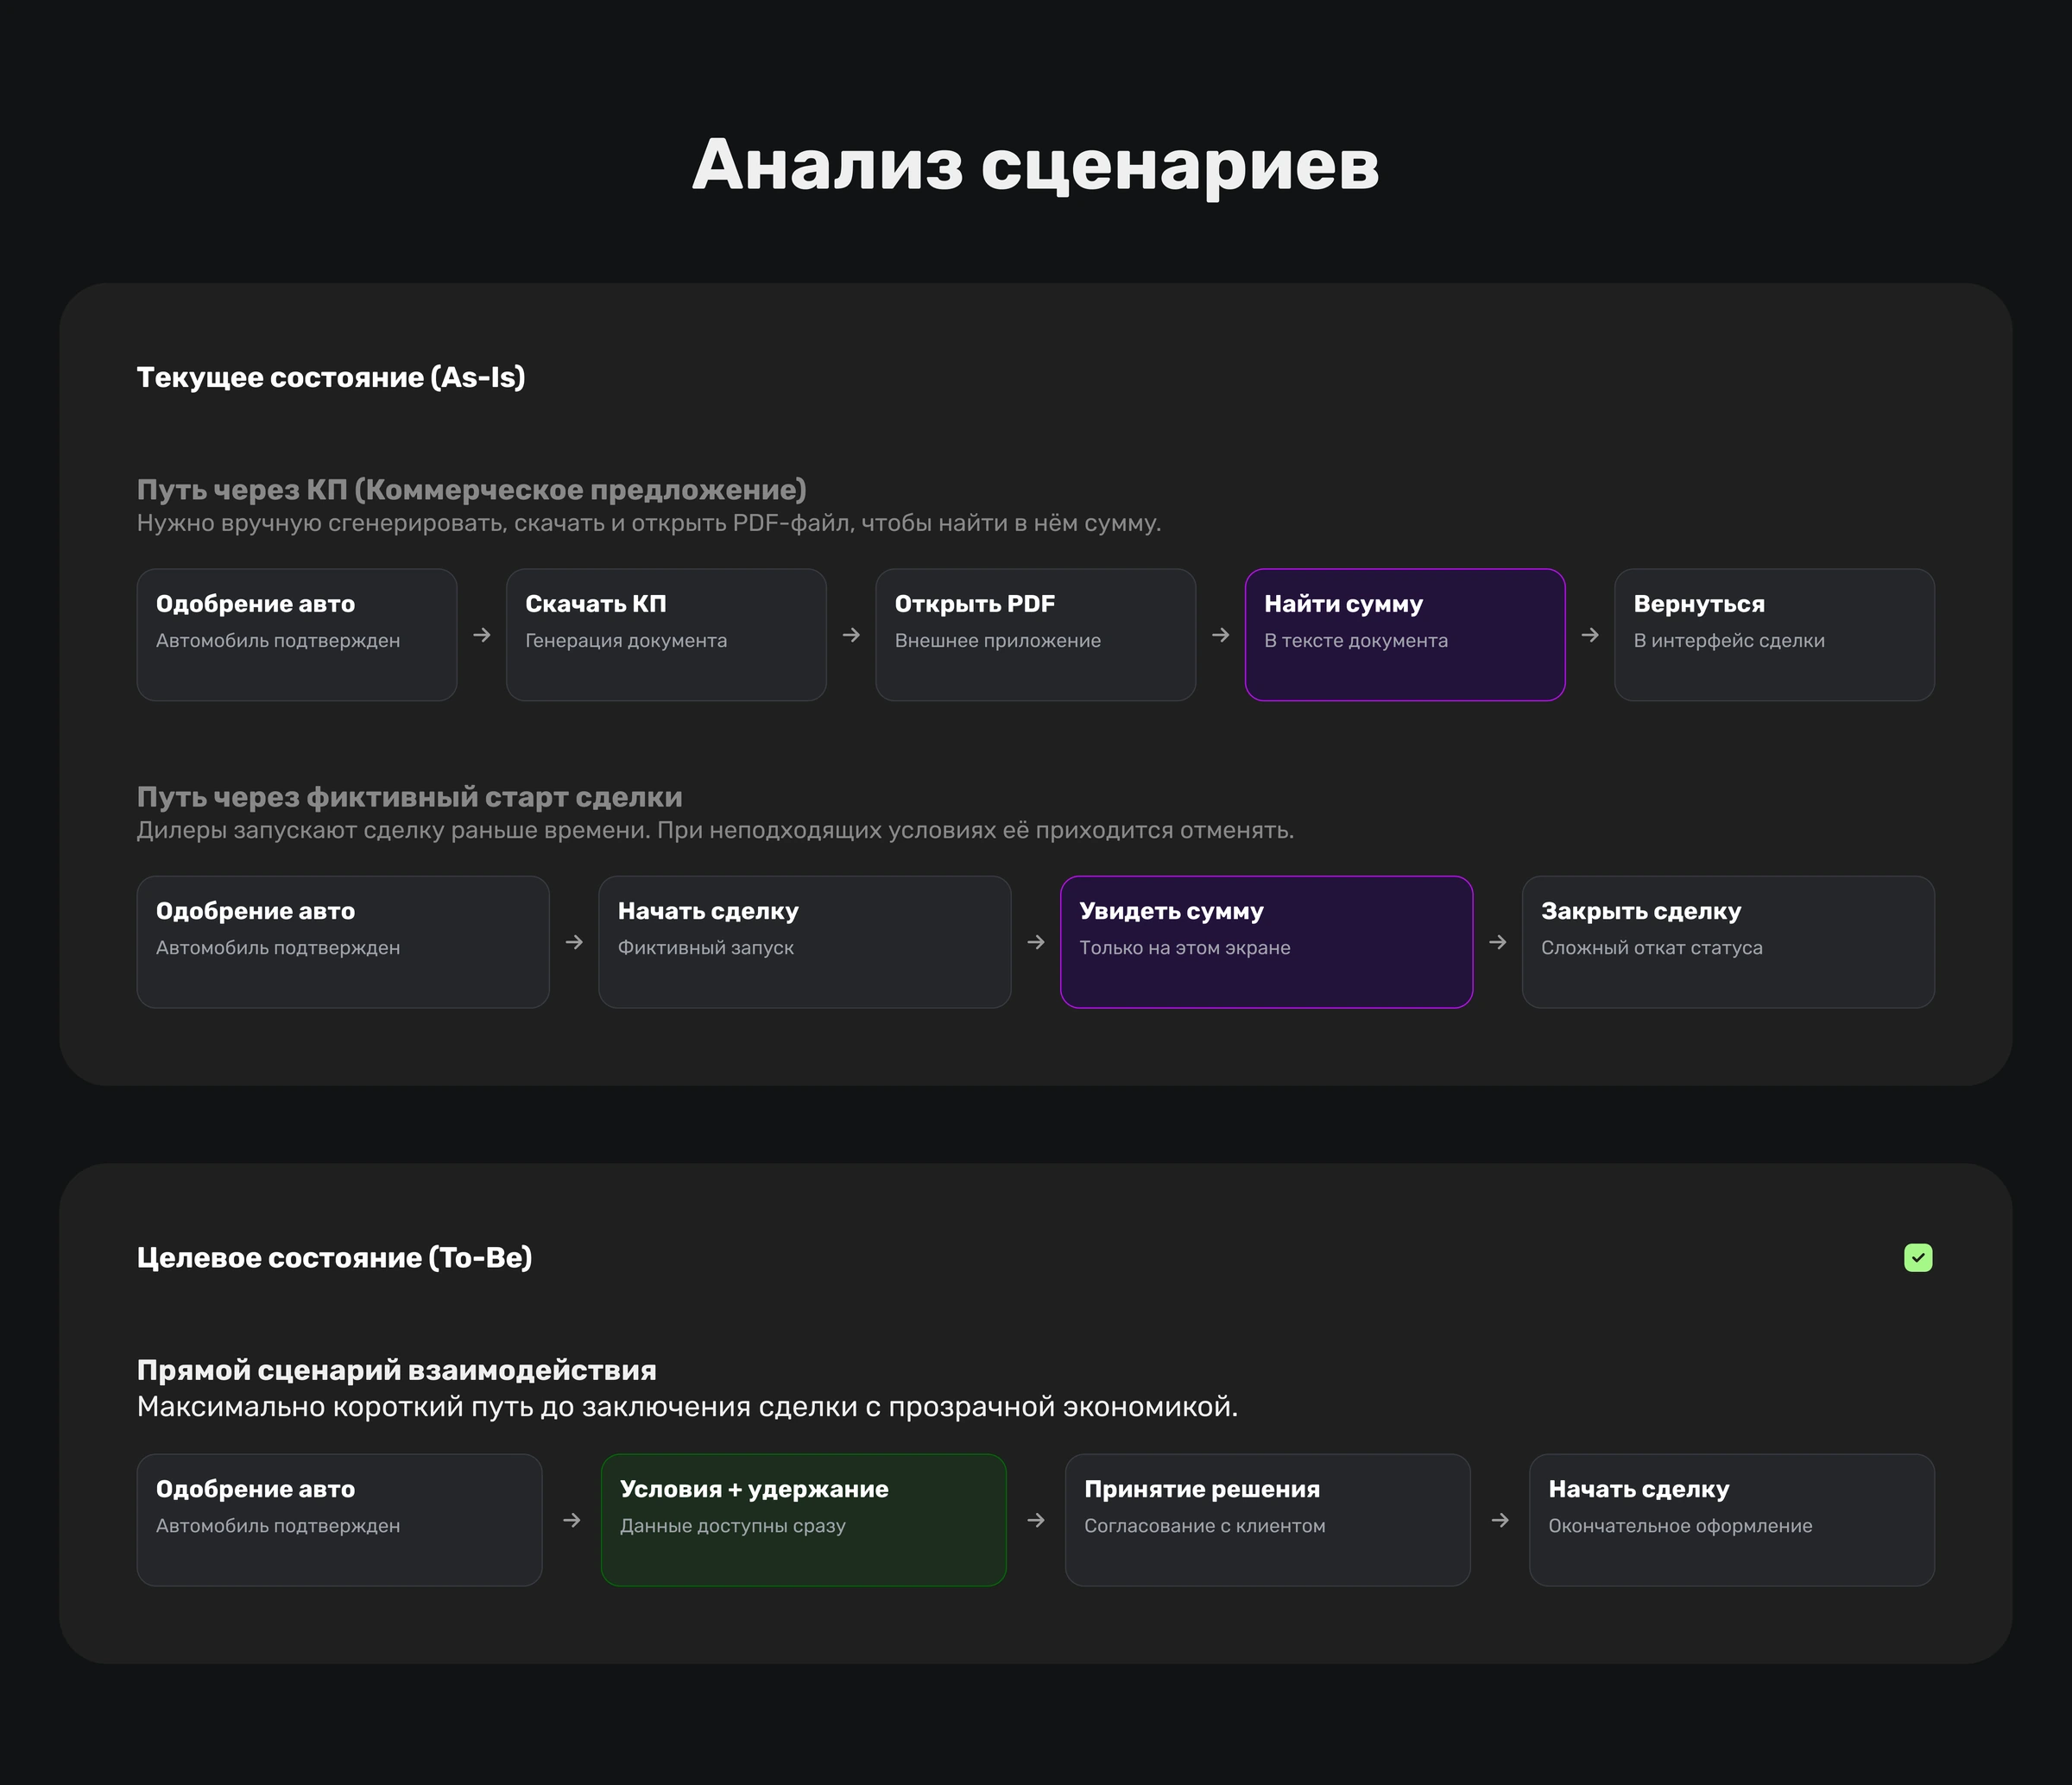Click 'Согласование с клиентом' subtitle text

coord(1205,1526)
